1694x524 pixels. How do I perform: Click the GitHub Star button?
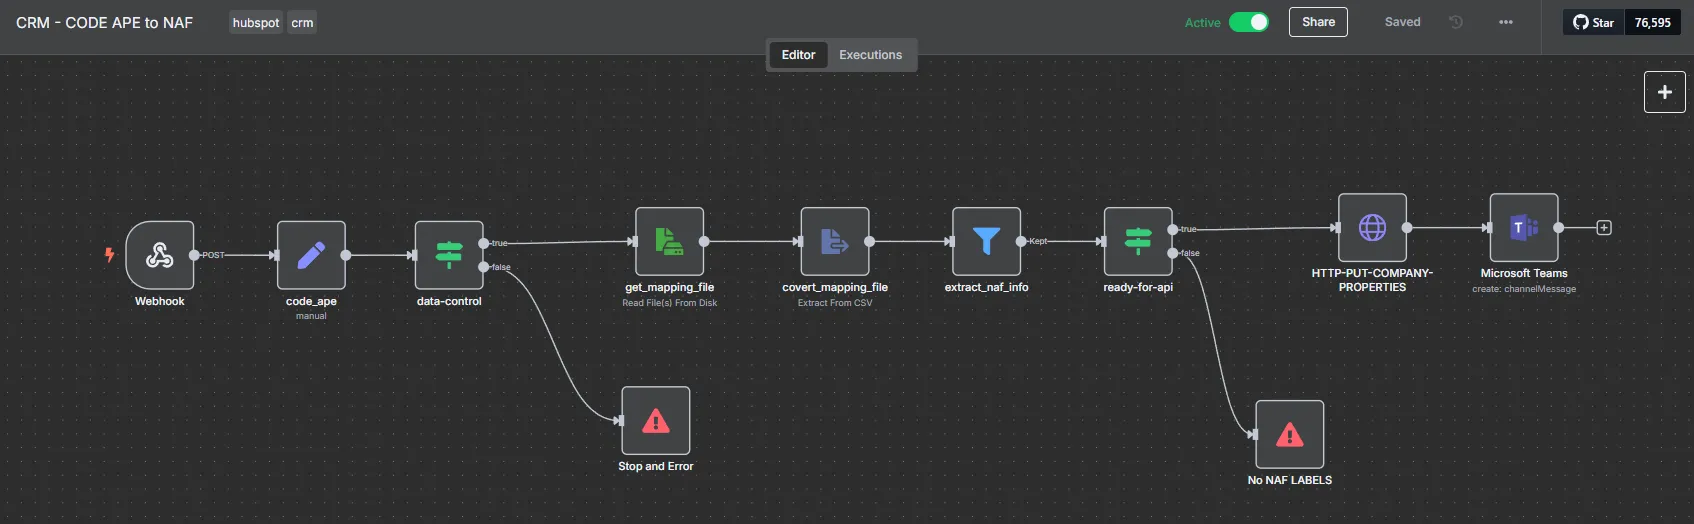(1594, 22)
